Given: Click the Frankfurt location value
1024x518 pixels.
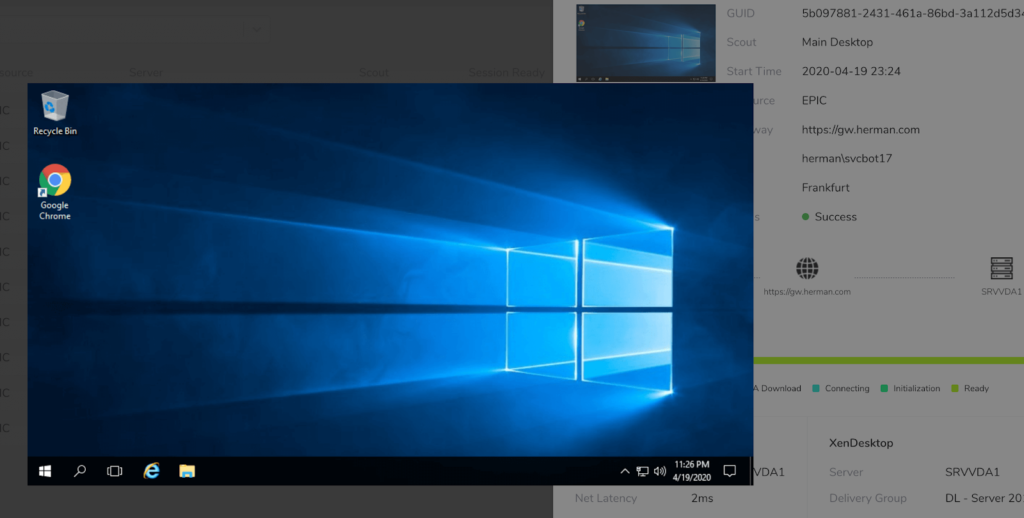Looking at the screenshot, I should click(825, 187).
